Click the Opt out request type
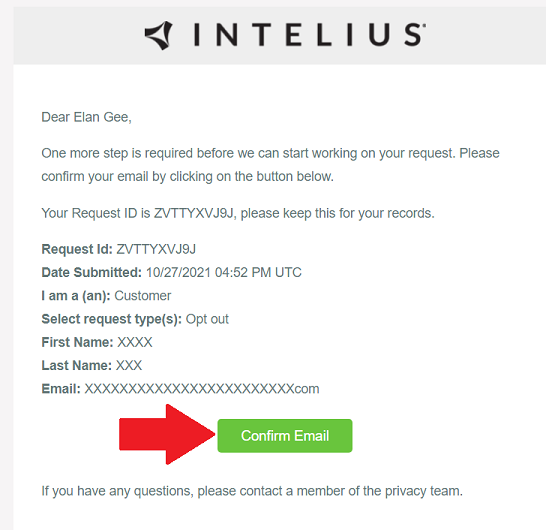This screenshot has width=546, height=530. [207, 319]
